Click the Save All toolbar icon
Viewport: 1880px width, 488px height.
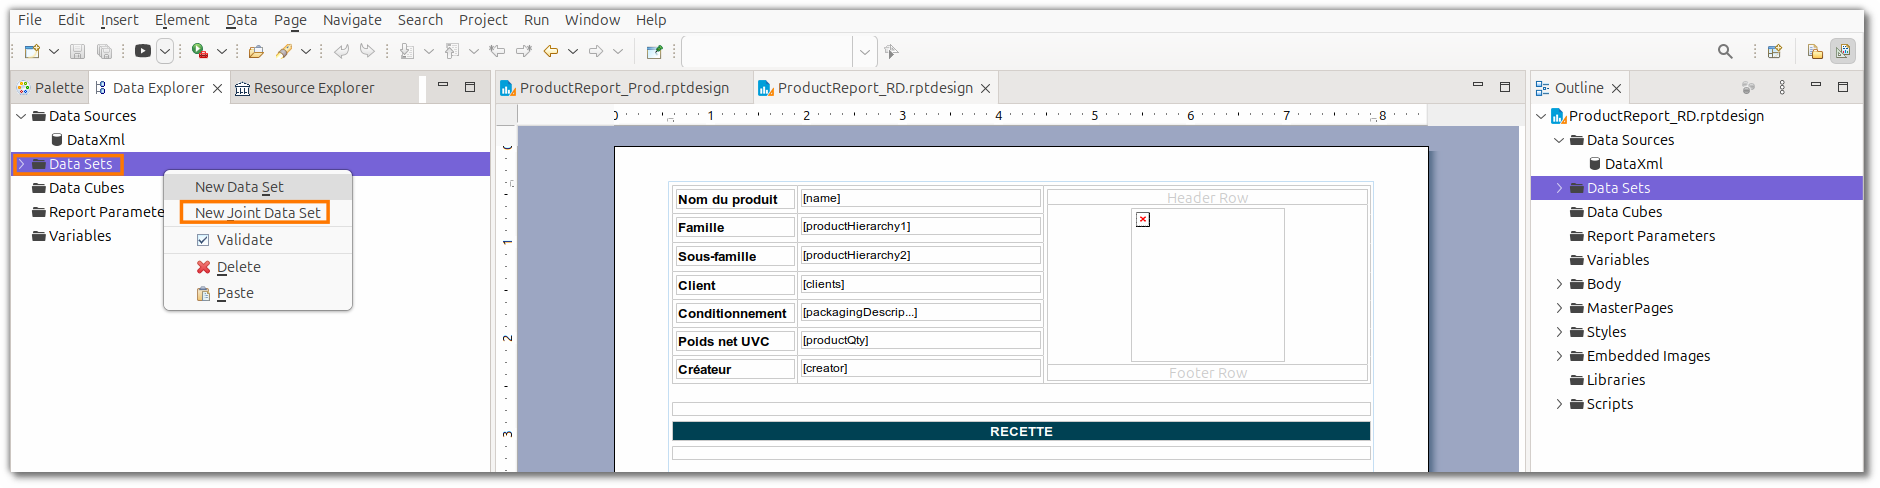tap(104, 51)
